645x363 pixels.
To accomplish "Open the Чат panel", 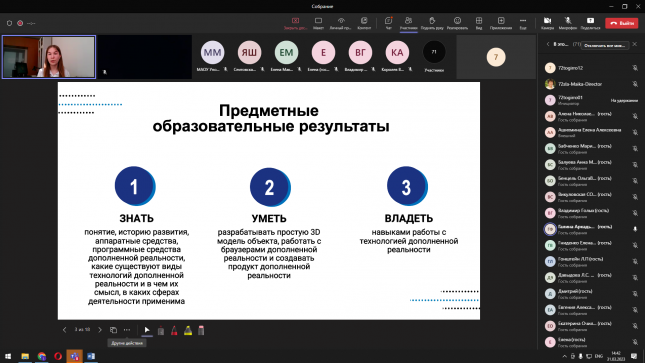I will click(x=388, y=23).
